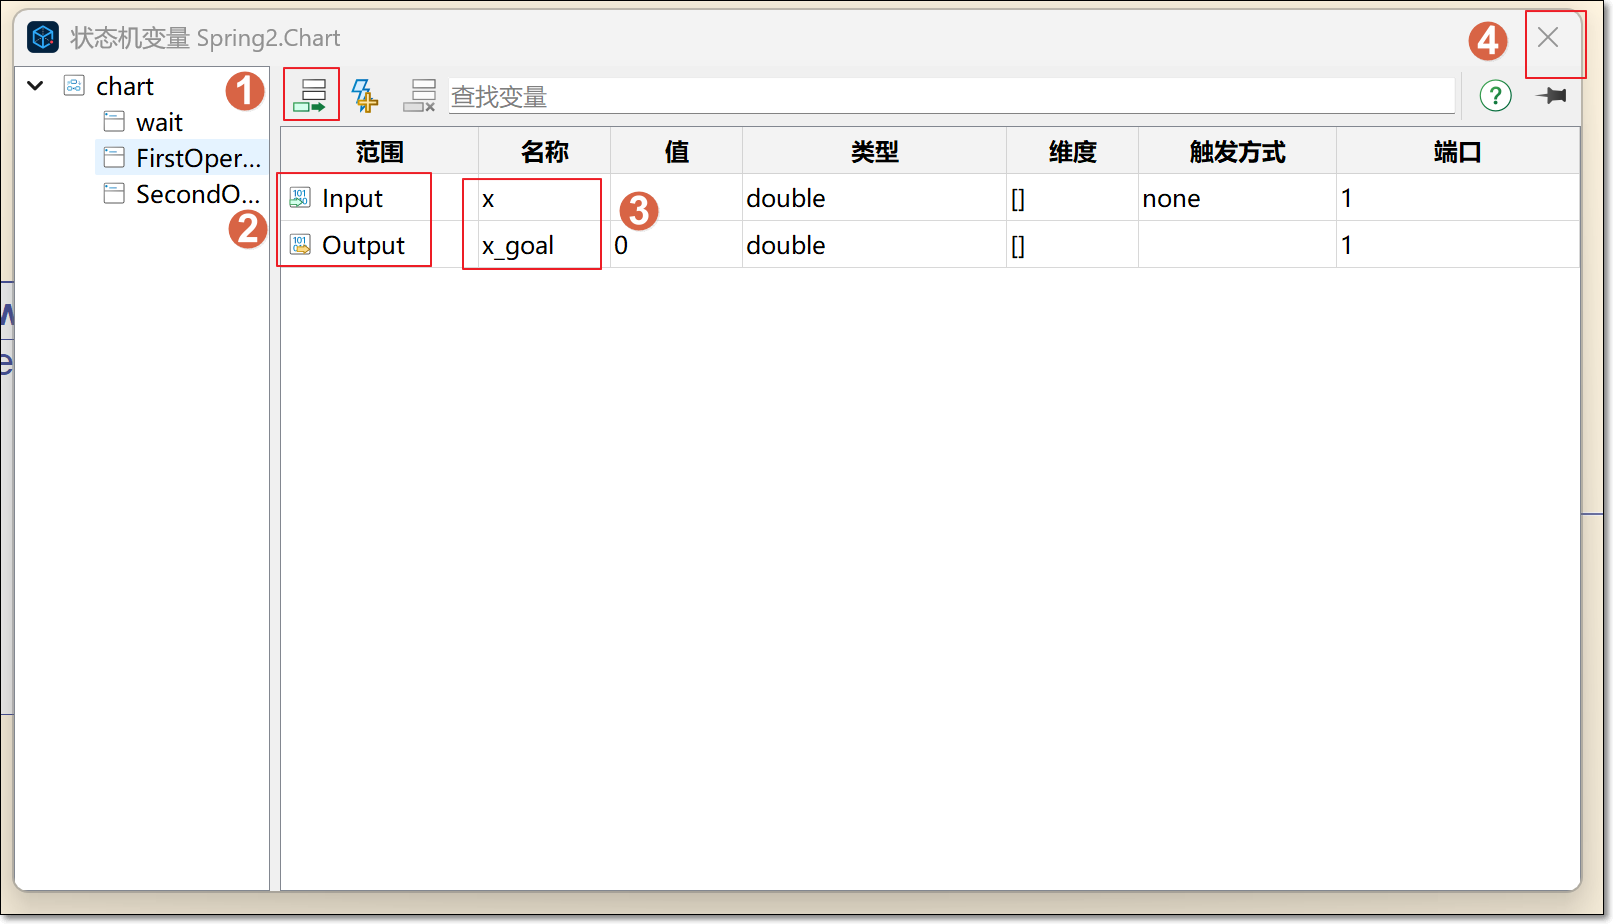Click the 维度 column header

tap(1072, 151)
